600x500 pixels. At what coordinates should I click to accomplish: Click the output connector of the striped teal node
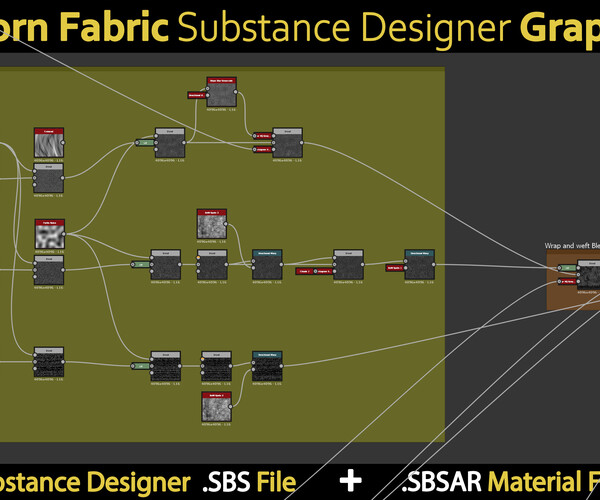281,366
